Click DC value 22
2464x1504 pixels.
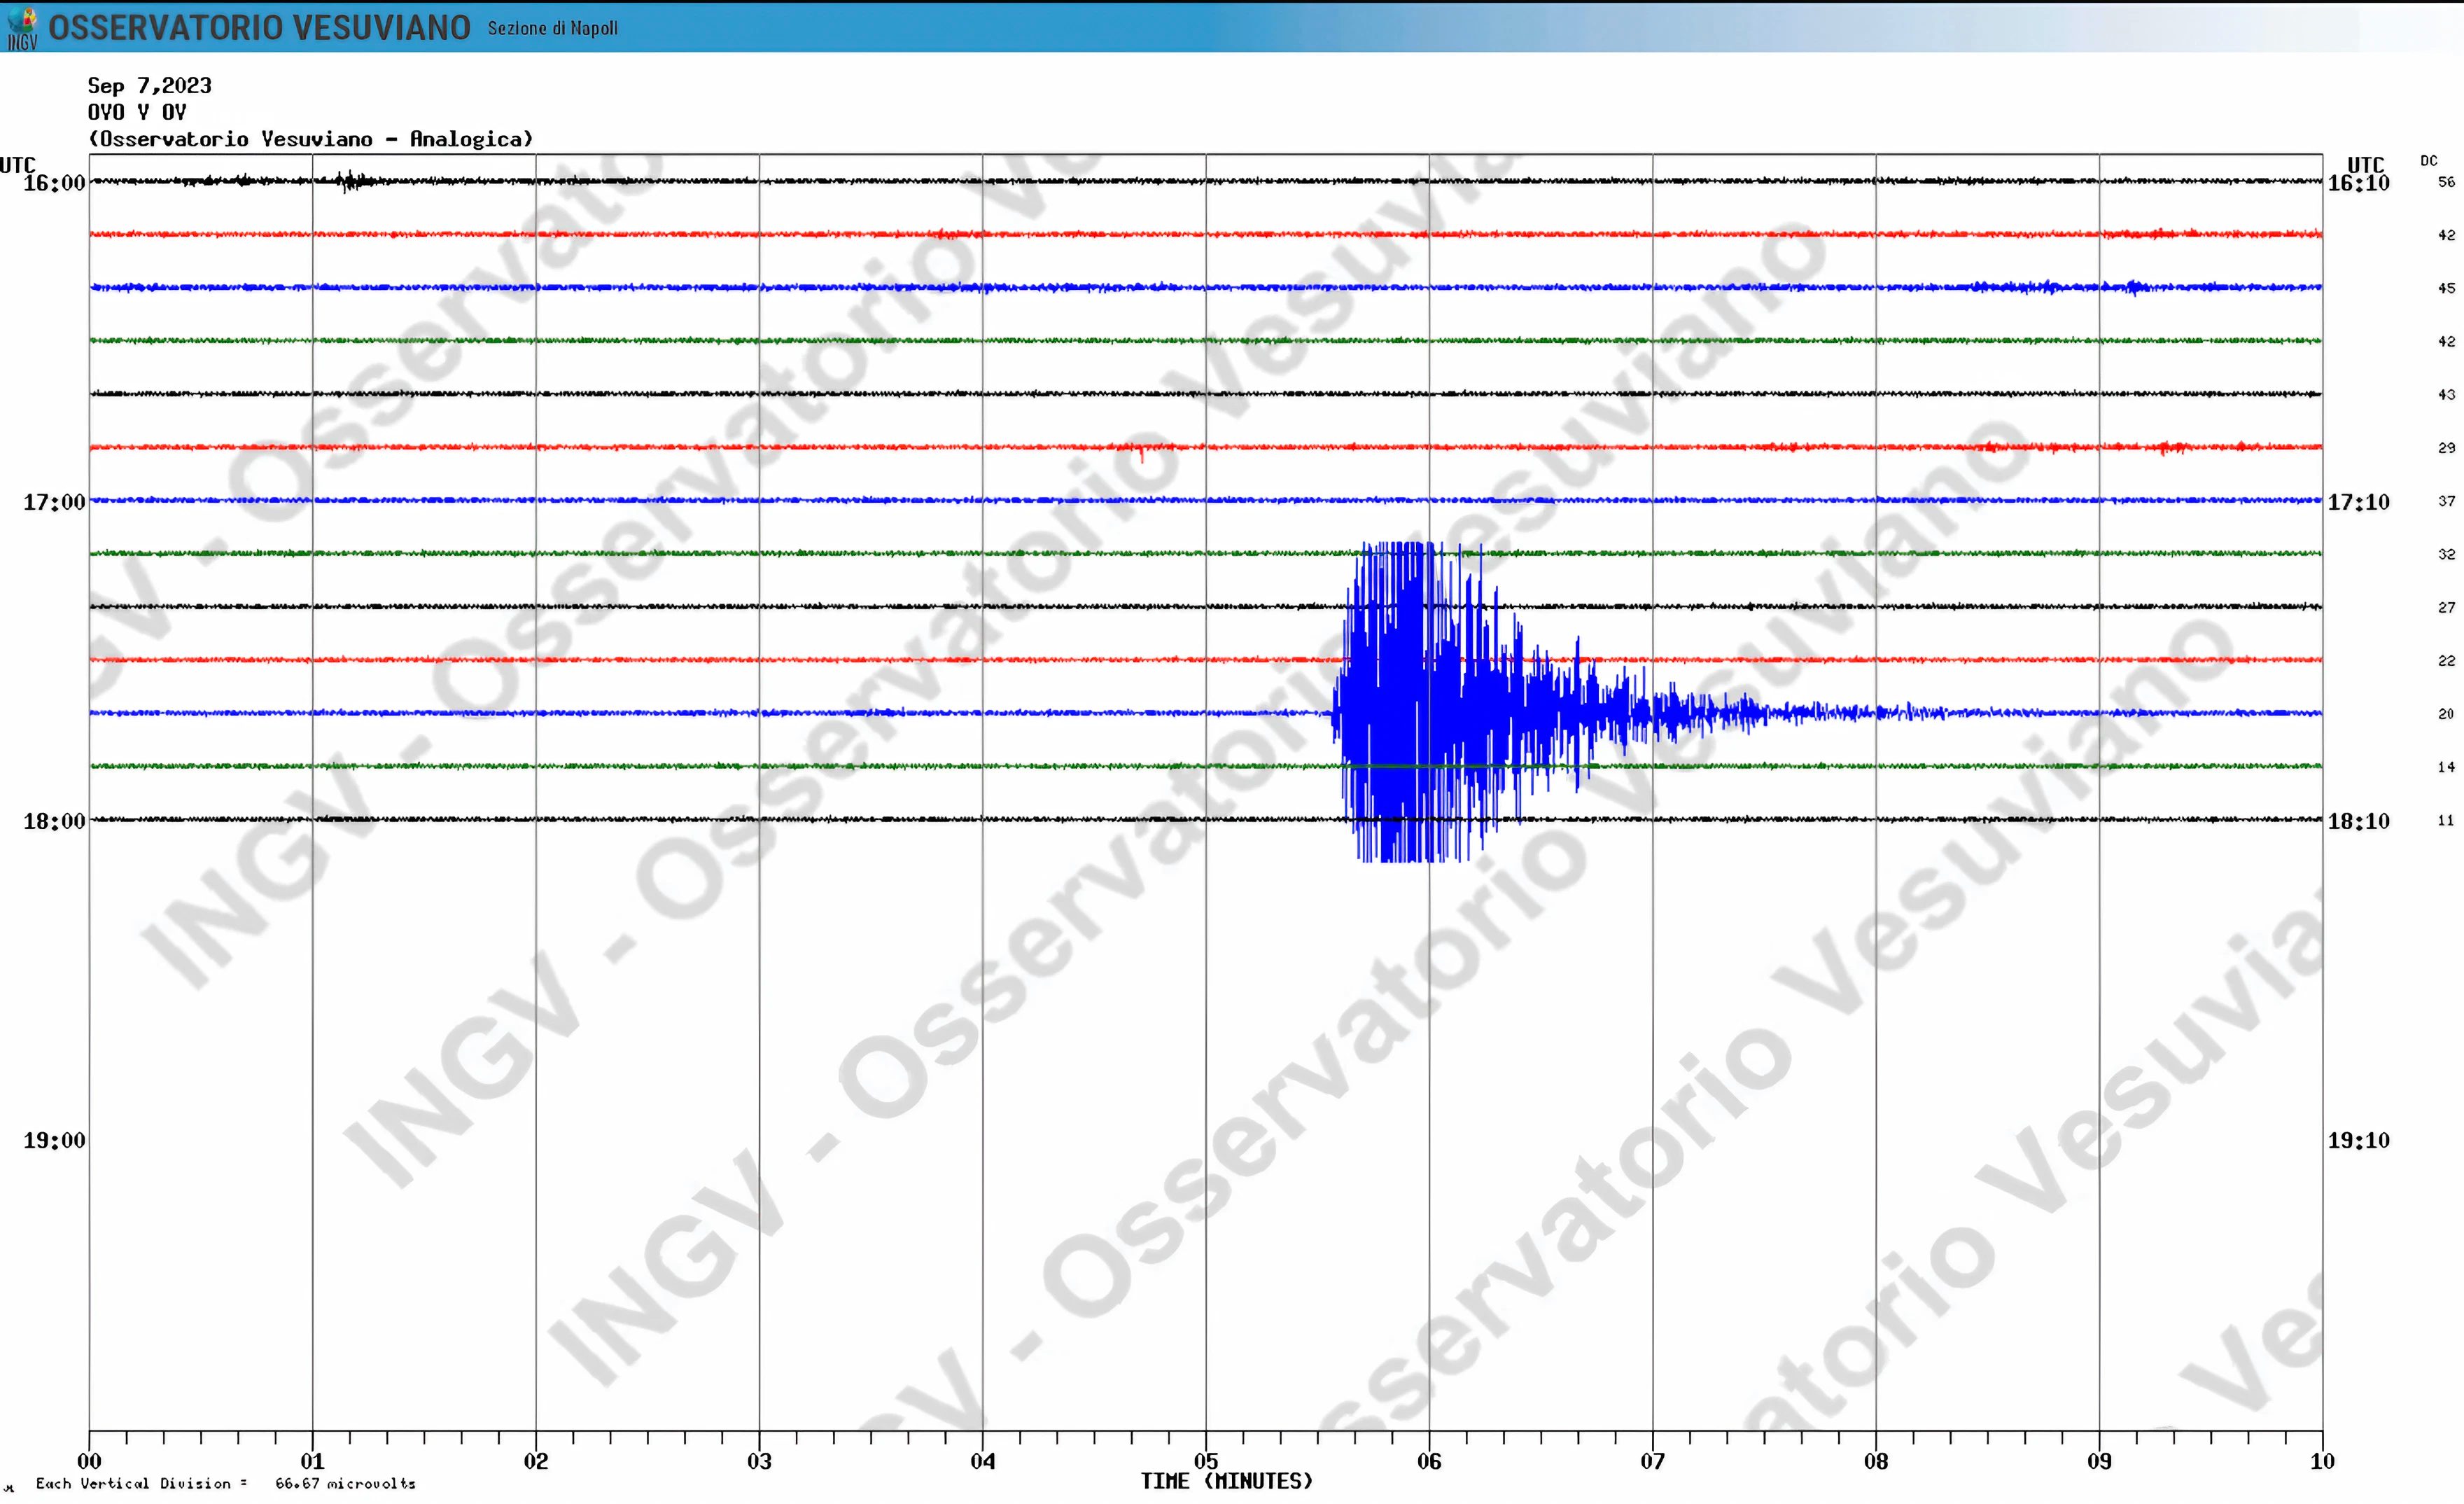tap(2446, 661)
